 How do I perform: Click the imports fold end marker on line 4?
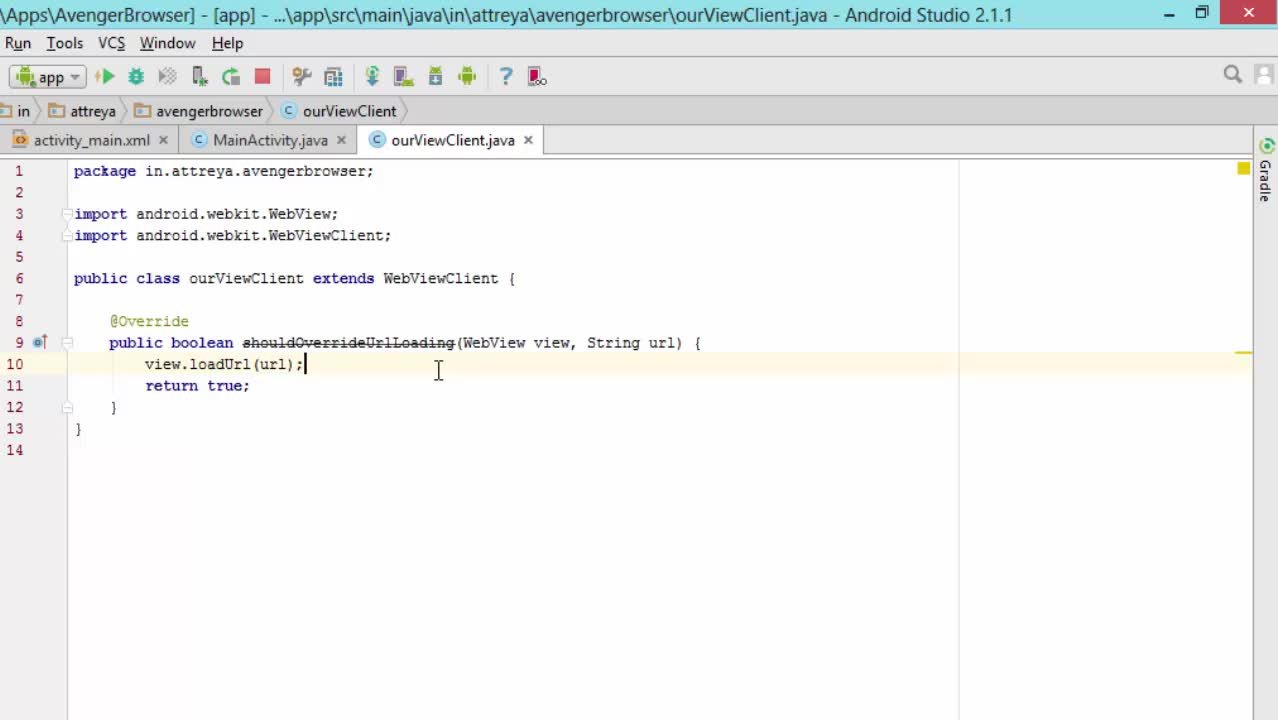tap(67, 235)
